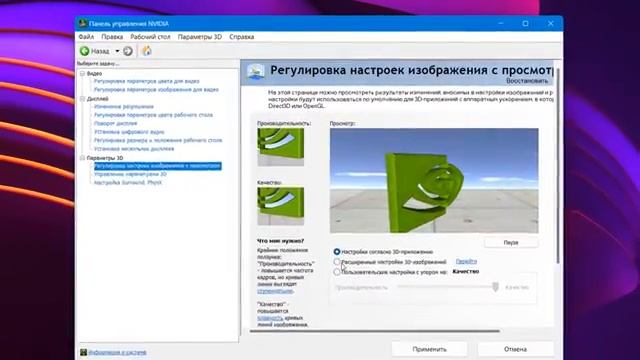The height and width of the screenshot is (360, 640).
Task: Click the Качество thumbnail image
Action: (280, 206)
